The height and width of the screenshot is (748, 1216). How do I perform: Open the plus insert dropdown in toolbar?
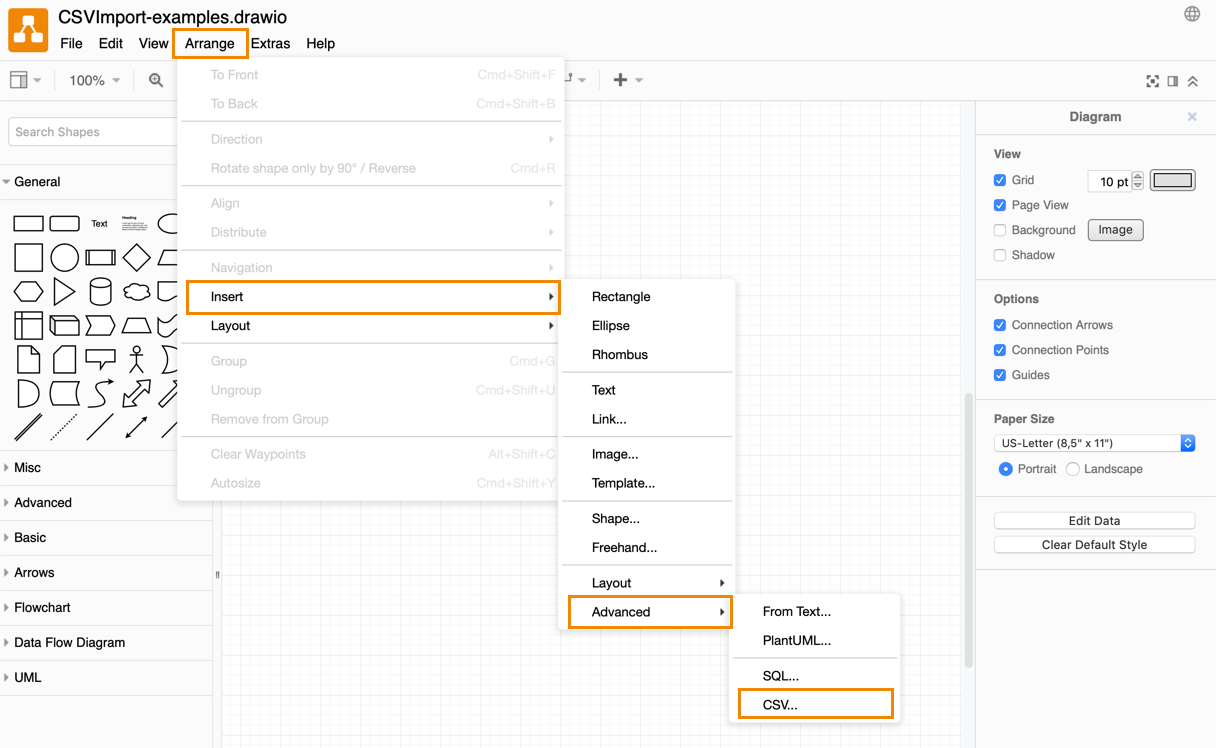tap(628, 80)
